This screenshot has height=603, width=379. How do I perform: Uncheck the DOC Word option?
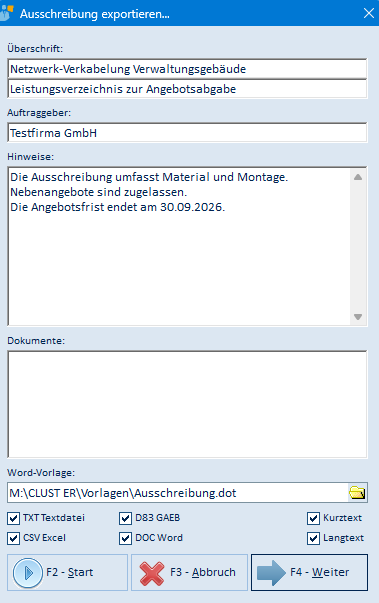[x=125, y=538]
